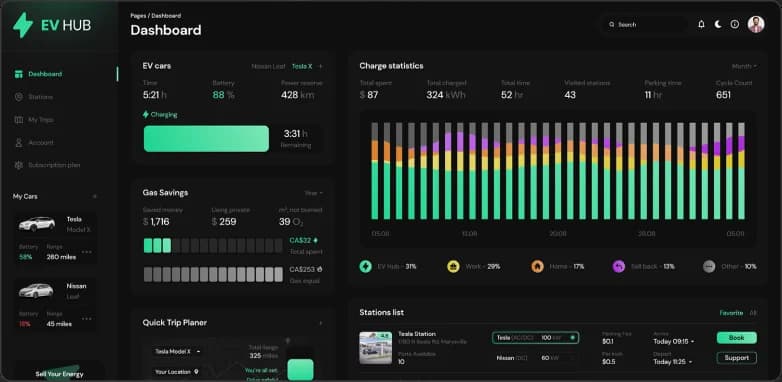This screenshot has height=382, width=782.
Task: Open notifications via the bell icon
Action: (x=701, y=24)
